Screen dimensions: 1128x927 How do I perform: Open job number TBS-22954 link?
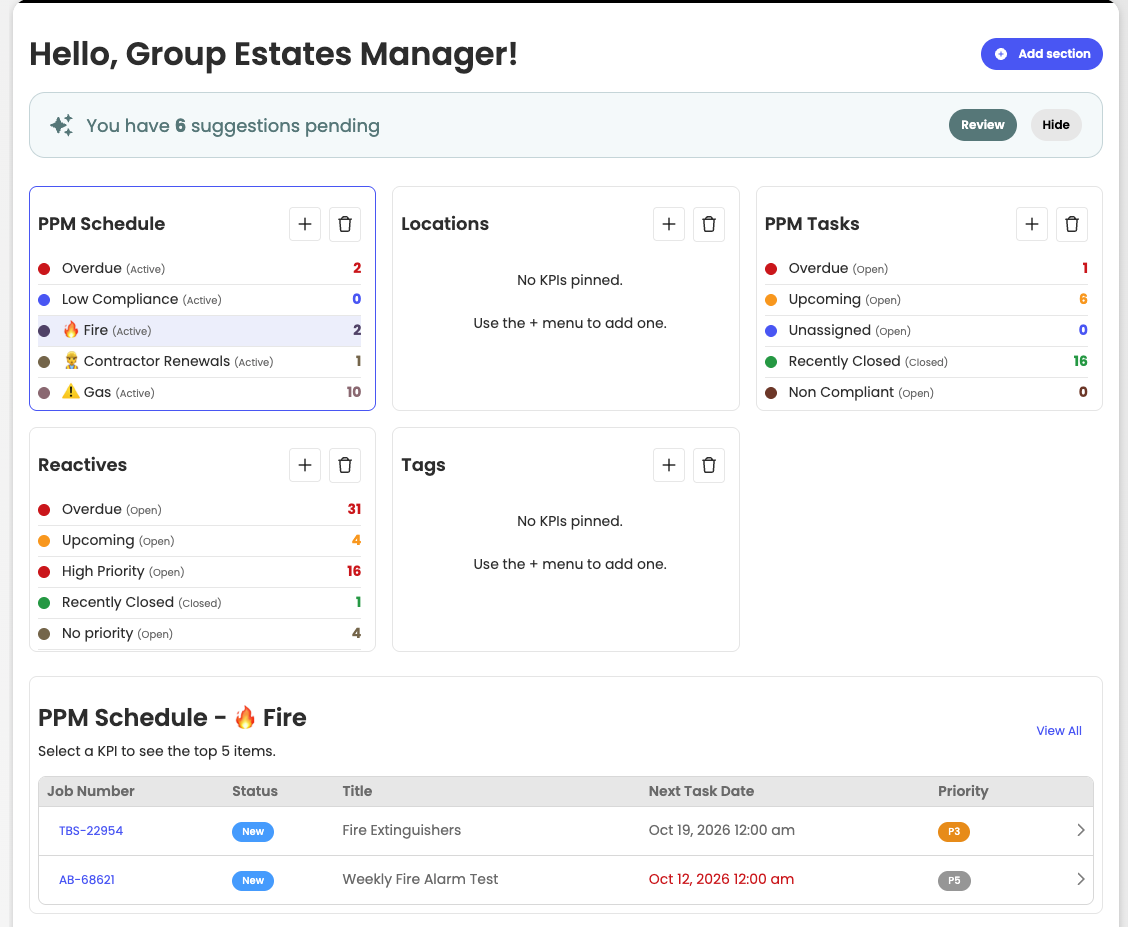click(91, 831)
